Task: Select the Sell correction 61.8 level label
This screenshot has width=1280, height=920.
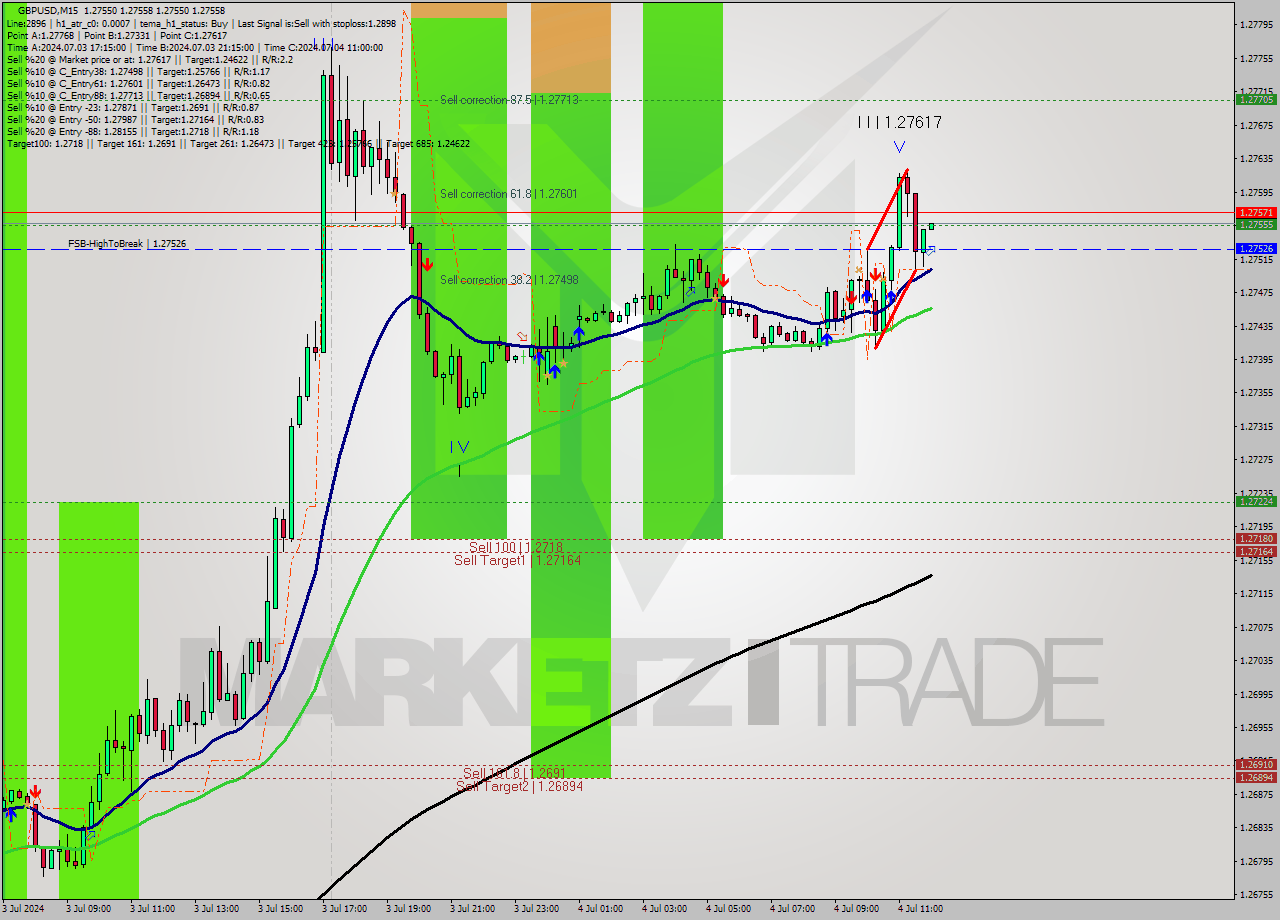Action: point(510,194)
